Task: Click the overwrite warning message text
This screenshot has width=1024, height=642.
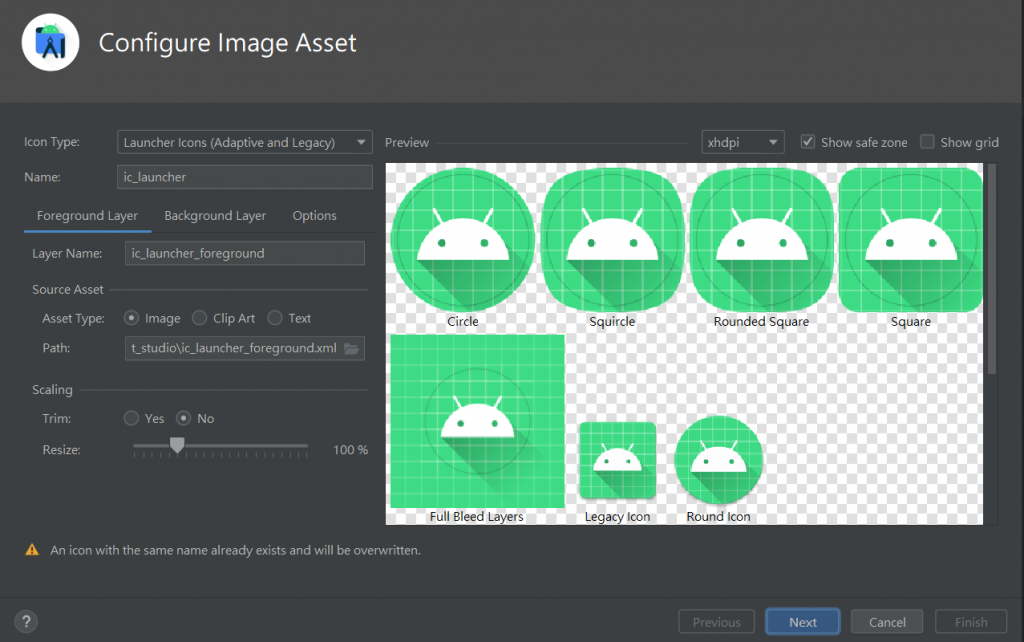Action: click(x=235, y=551)
